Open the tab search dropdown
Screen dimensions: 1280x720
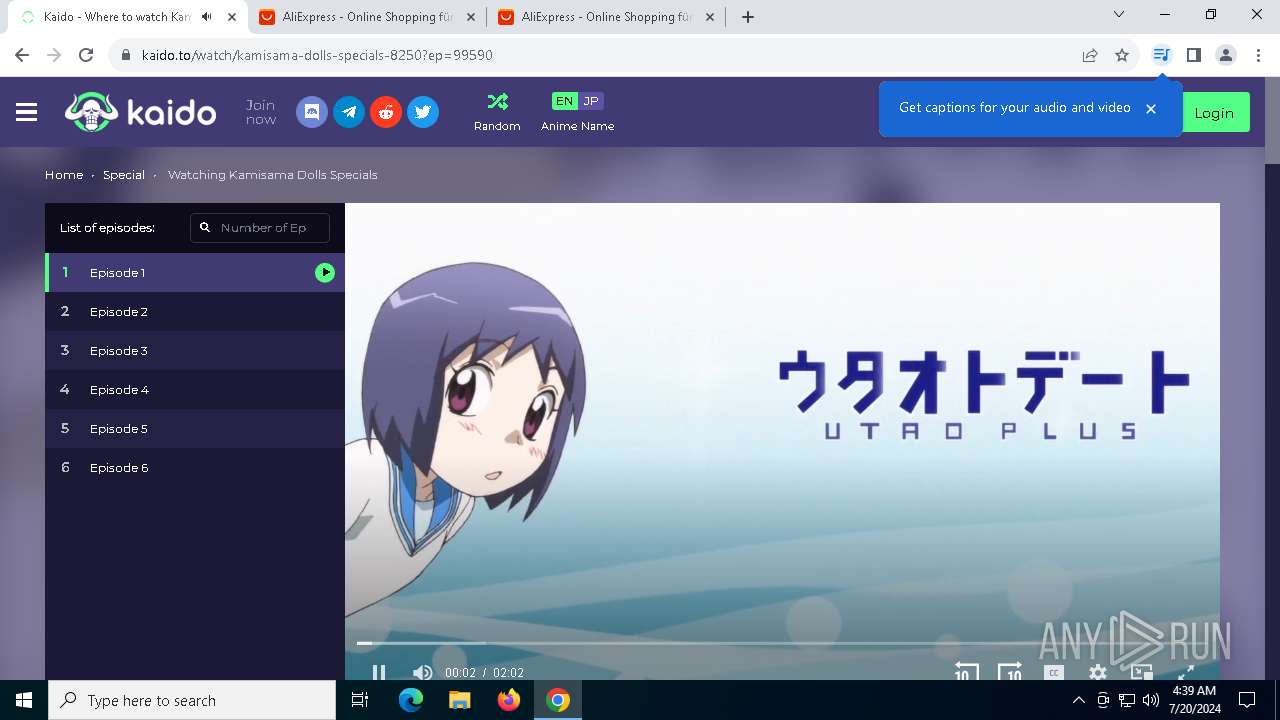[x=1119, y=14]
